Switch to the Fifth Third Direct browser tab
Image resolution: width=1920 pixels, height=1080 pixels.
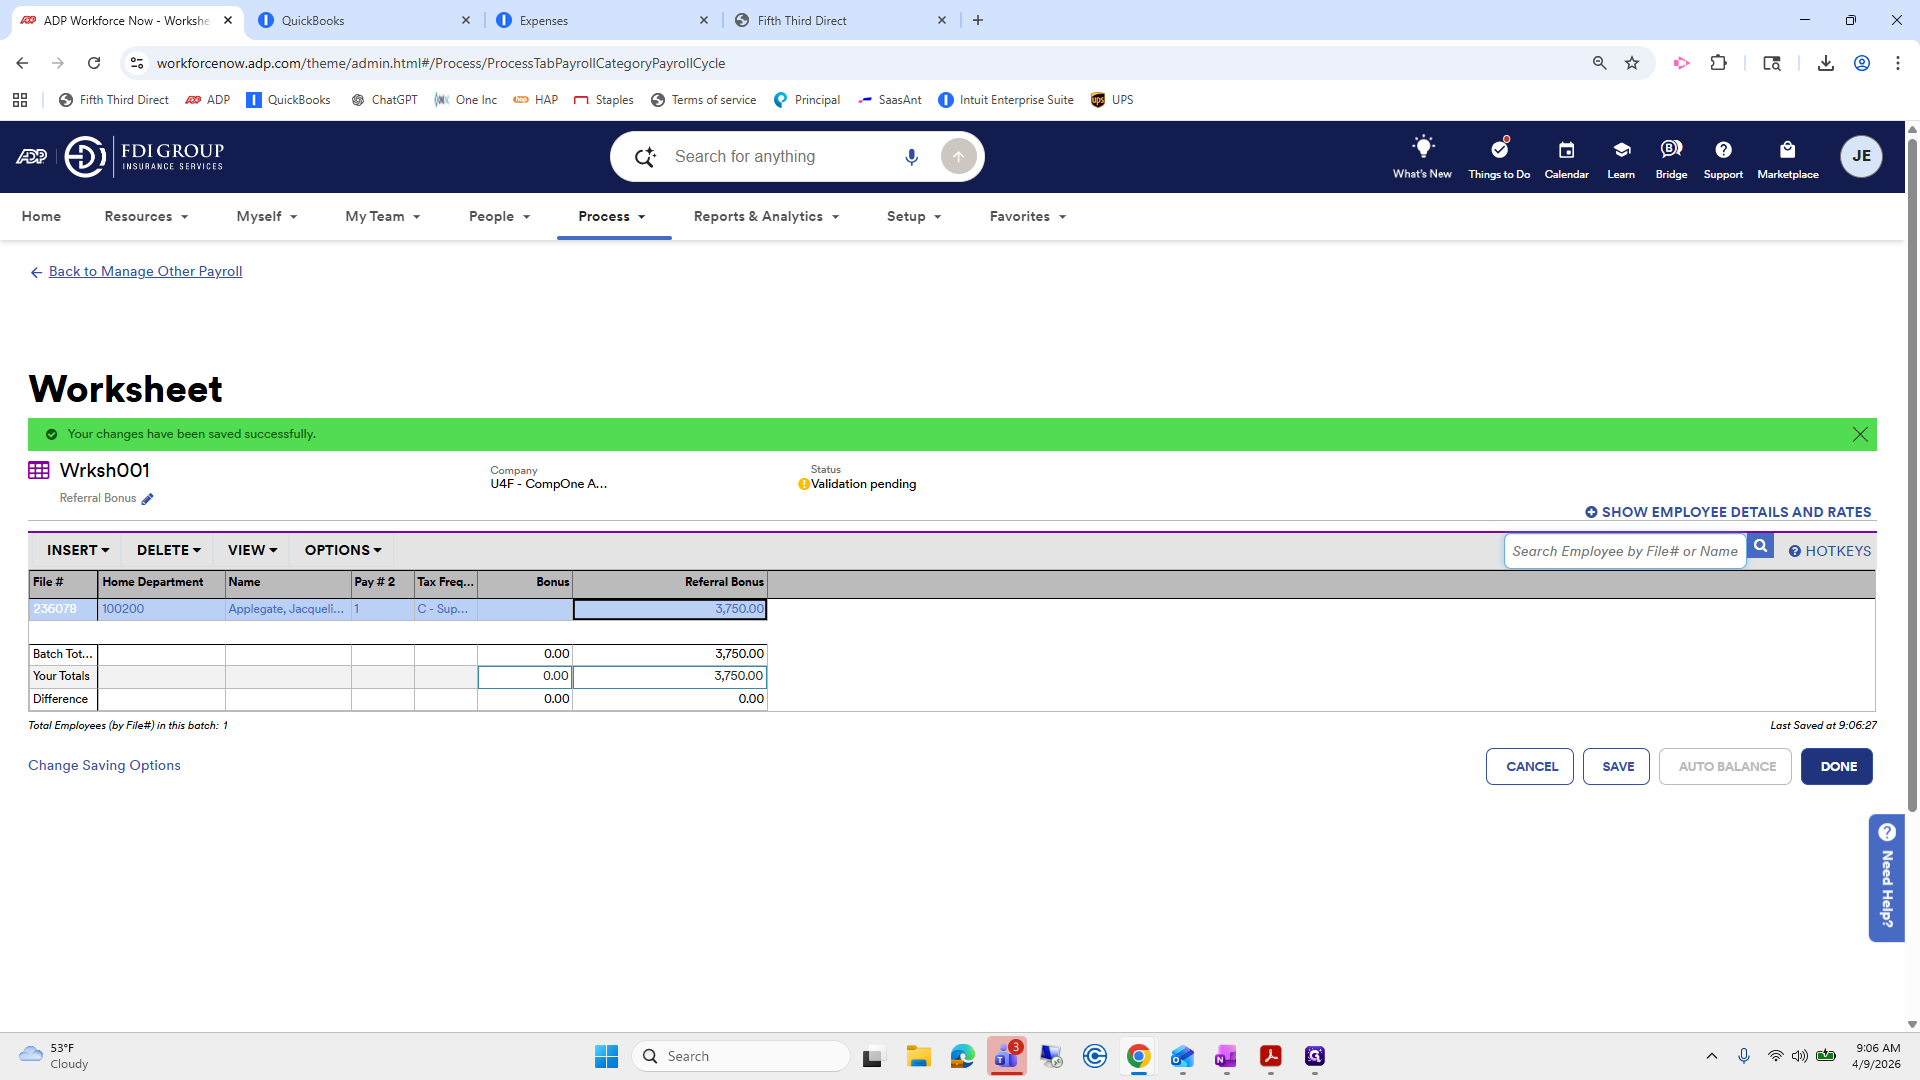tap(838, 20)
